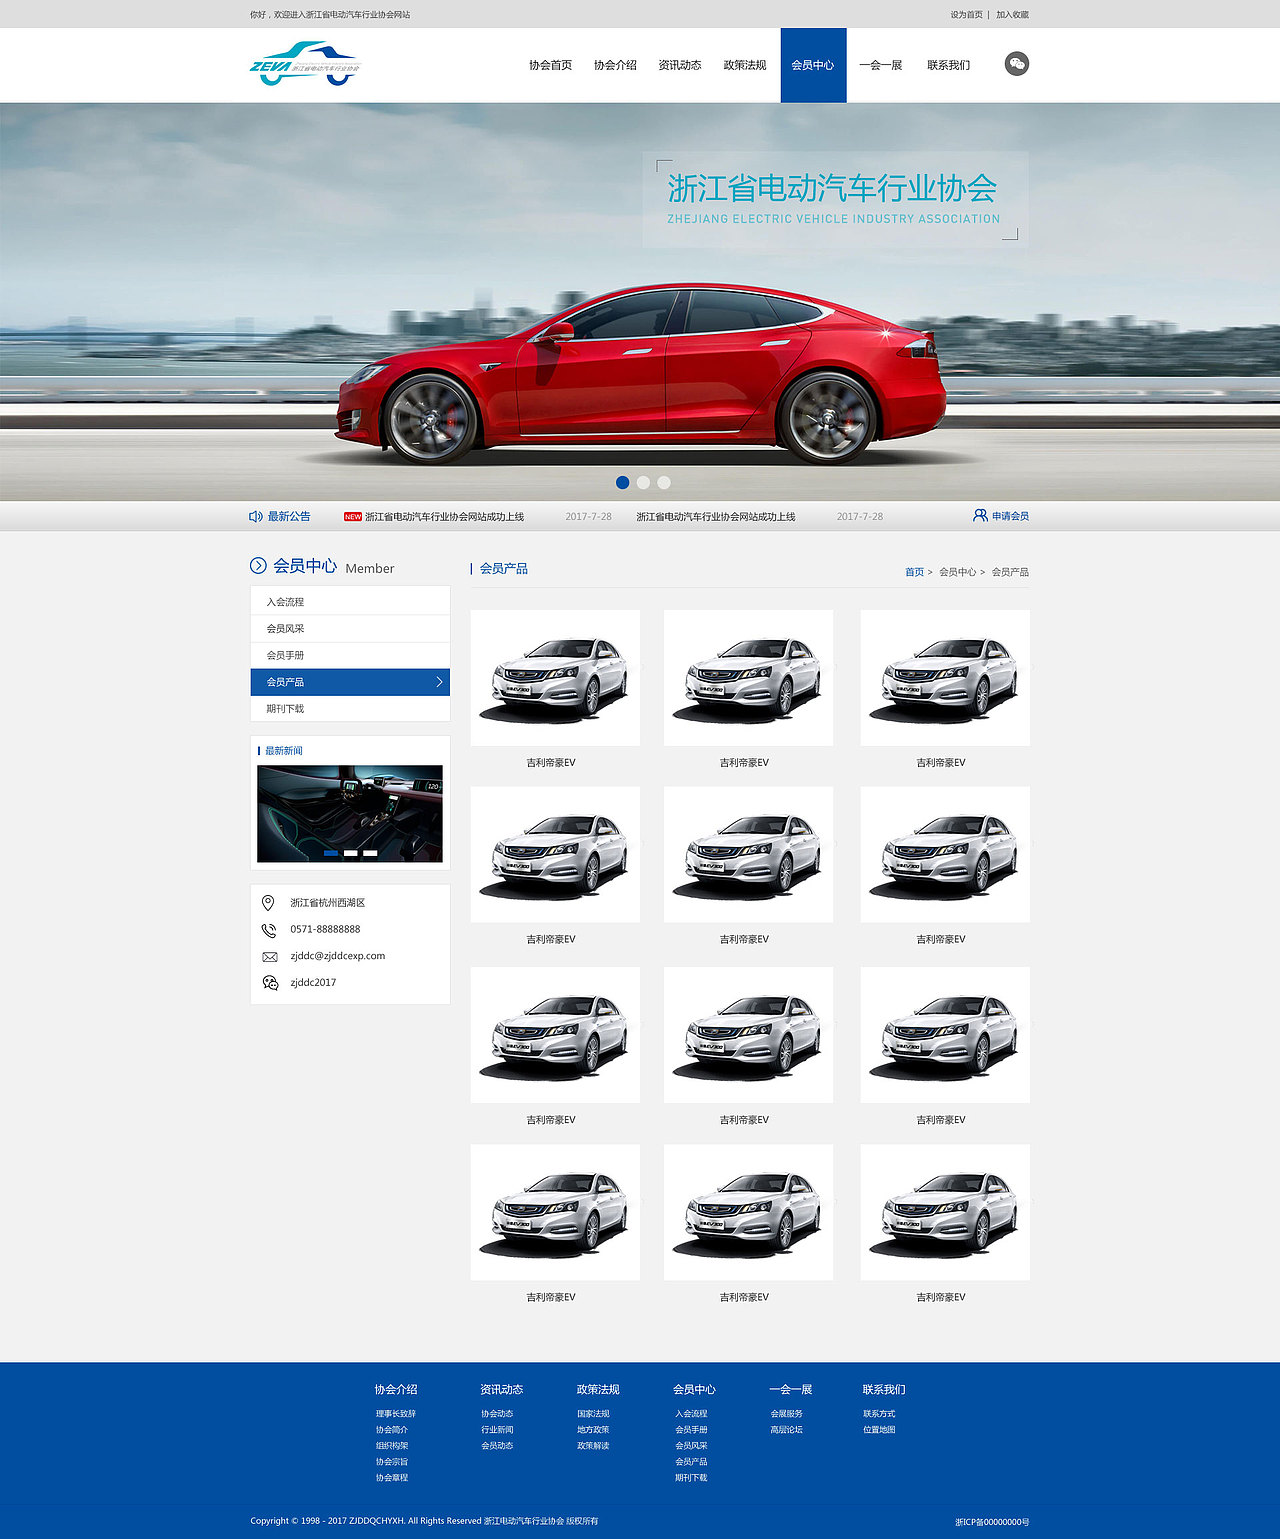Click the WeChat icon beside zjddc2017

click(270, 983)
